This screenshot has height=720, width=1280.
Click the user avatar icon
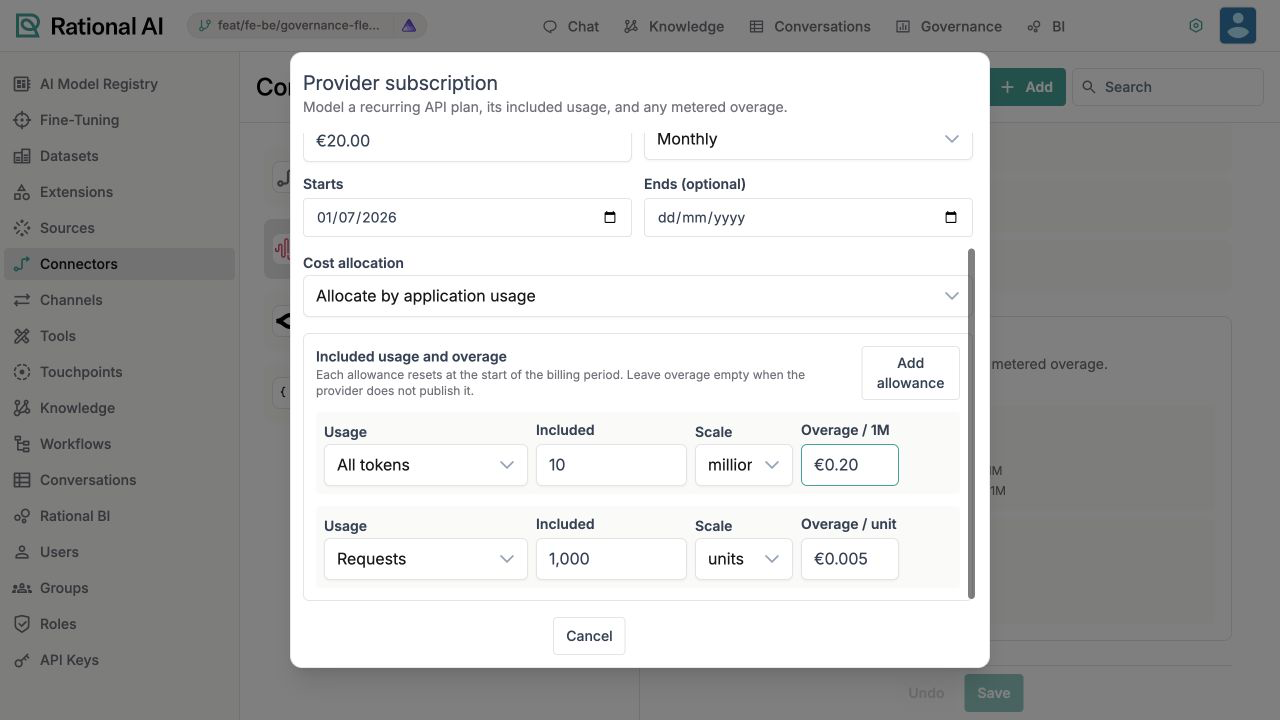click(1238, 26)
